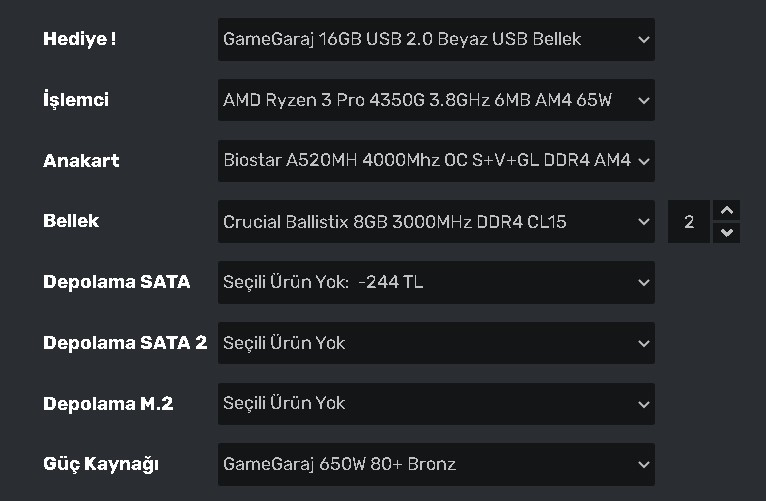Click the Bellek quantity field showing 2

(x=689, y=222)
